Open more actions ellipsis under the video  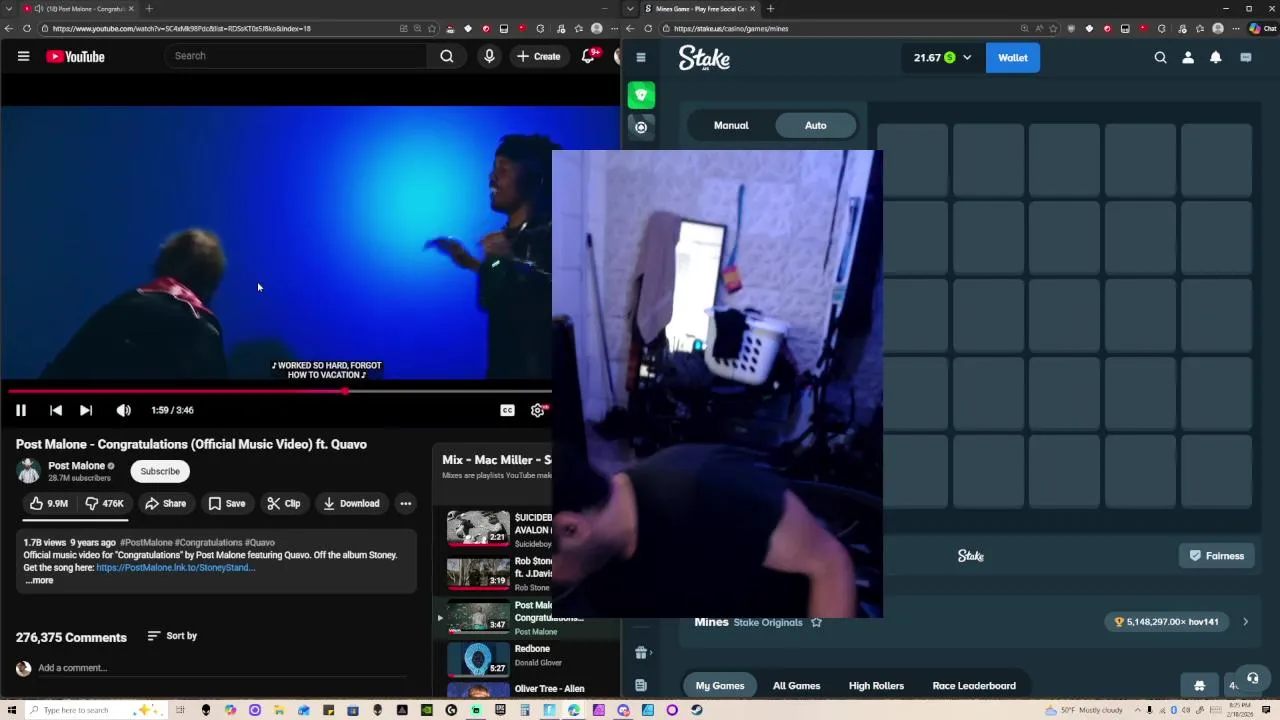[x=405, y=503]
